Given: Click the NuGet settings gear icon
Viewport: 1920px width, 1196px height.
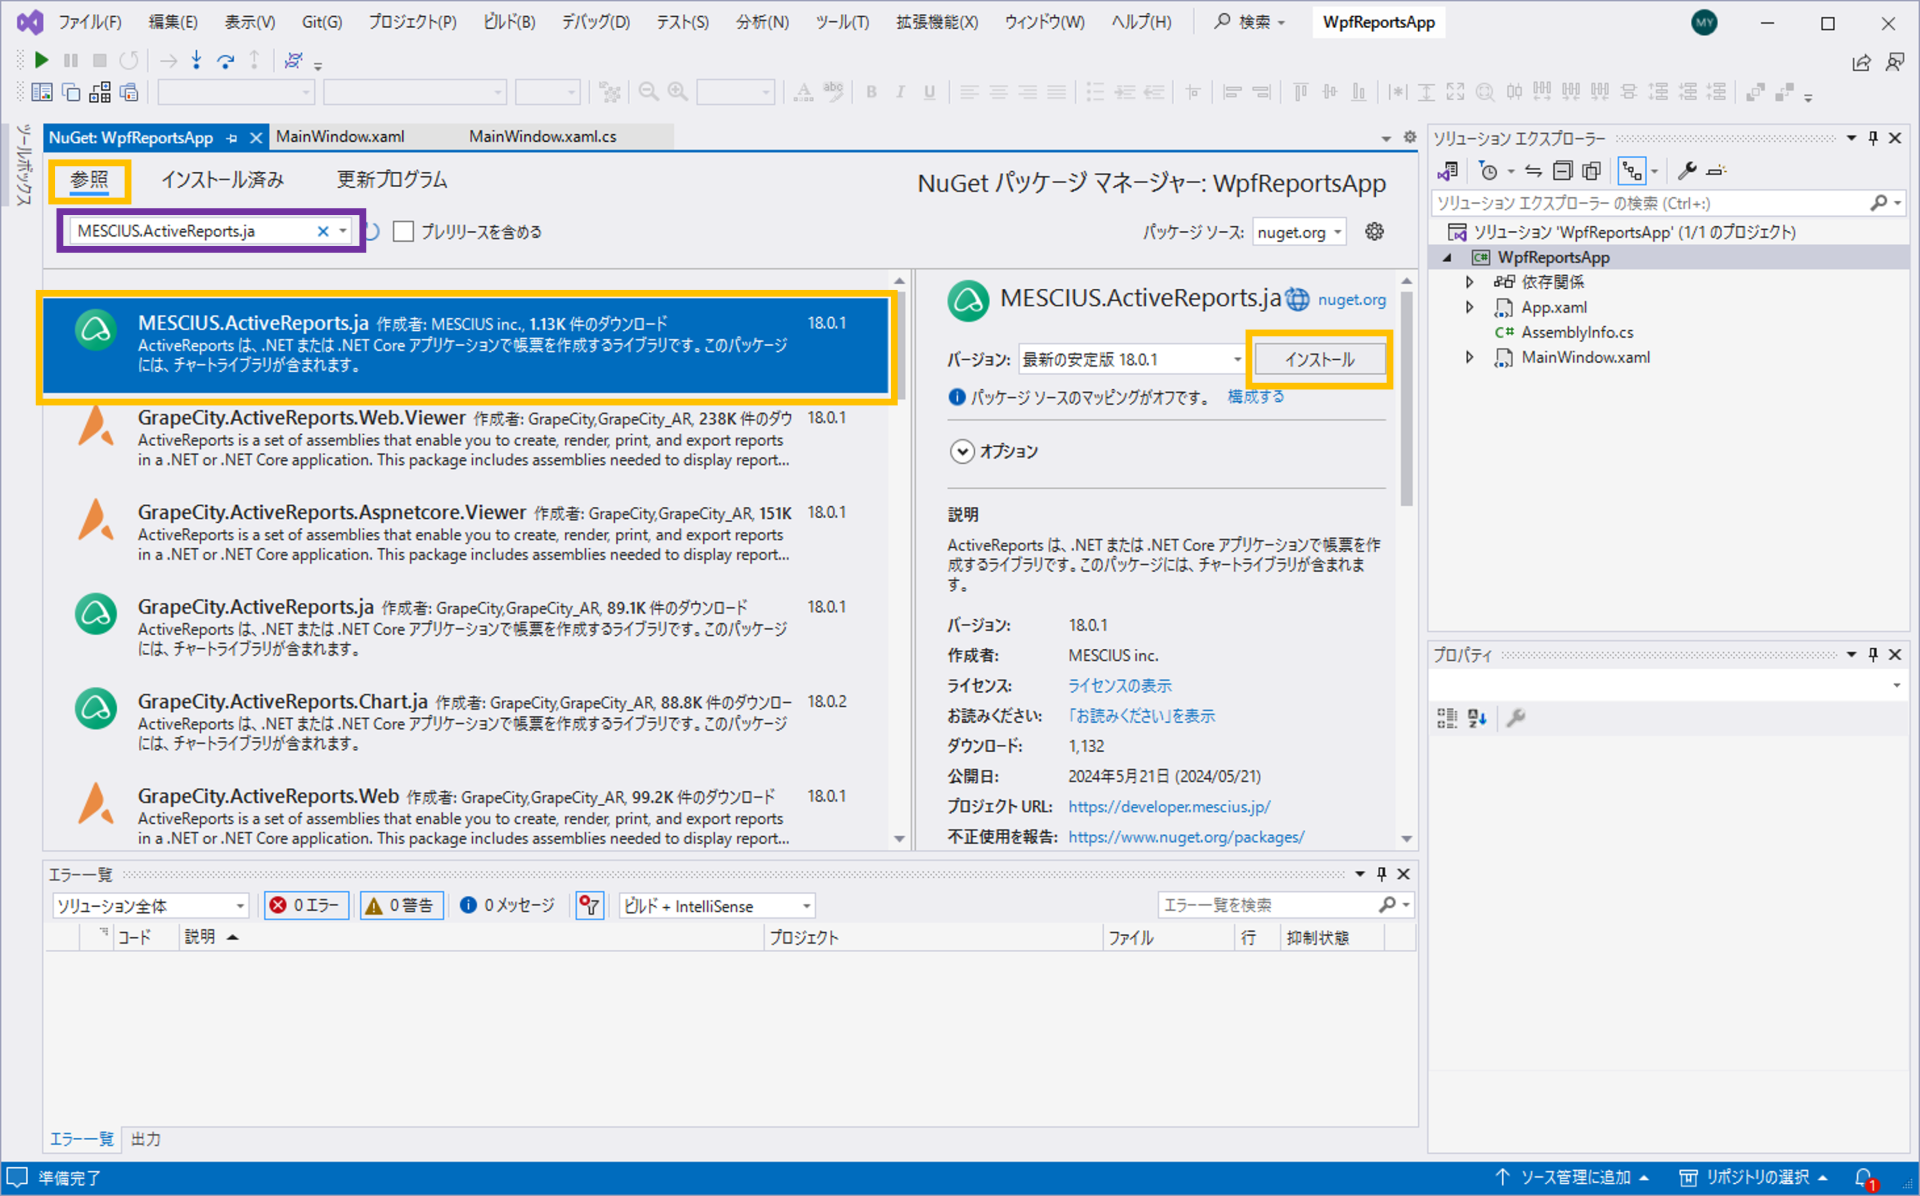Looking at the screenshot, I should (1375, 232).
